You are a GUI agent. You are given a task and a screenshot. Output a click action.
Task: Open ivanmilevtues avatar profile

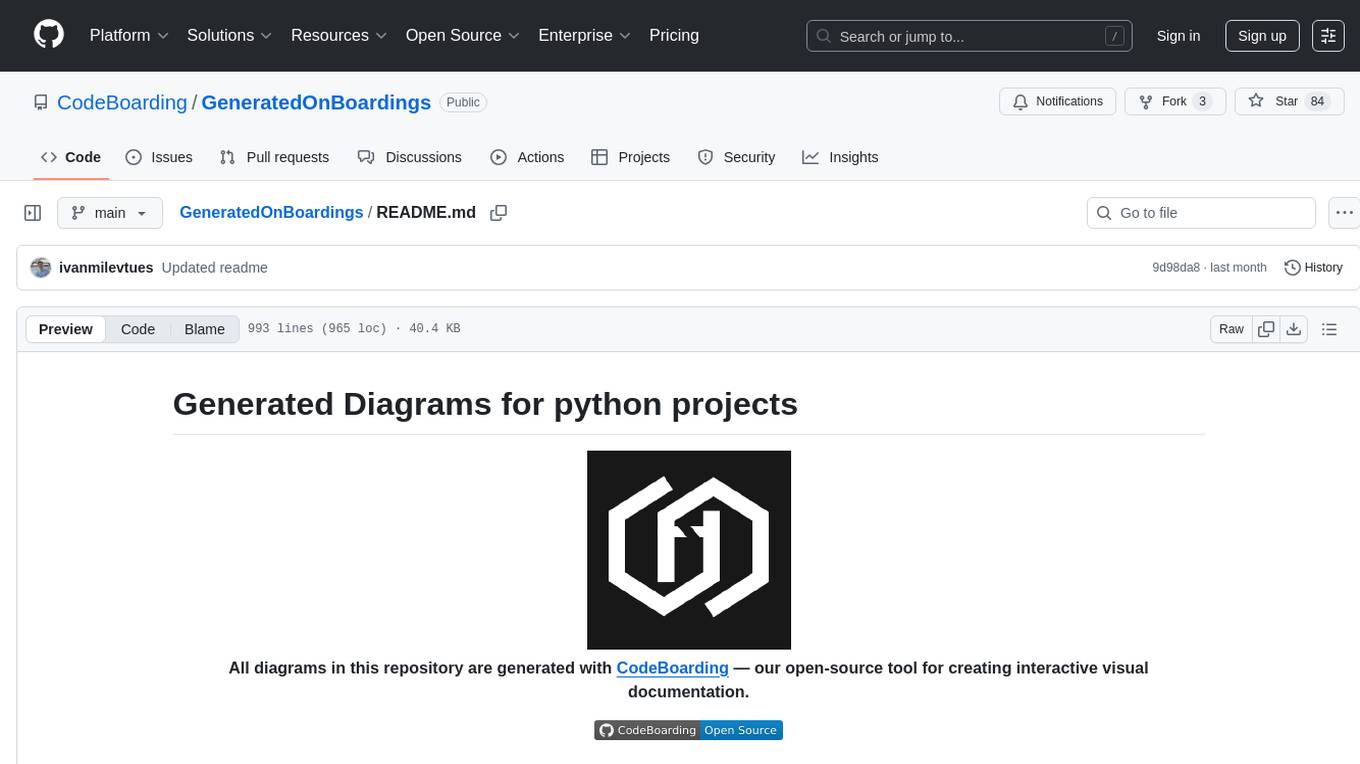coord(41,268)
